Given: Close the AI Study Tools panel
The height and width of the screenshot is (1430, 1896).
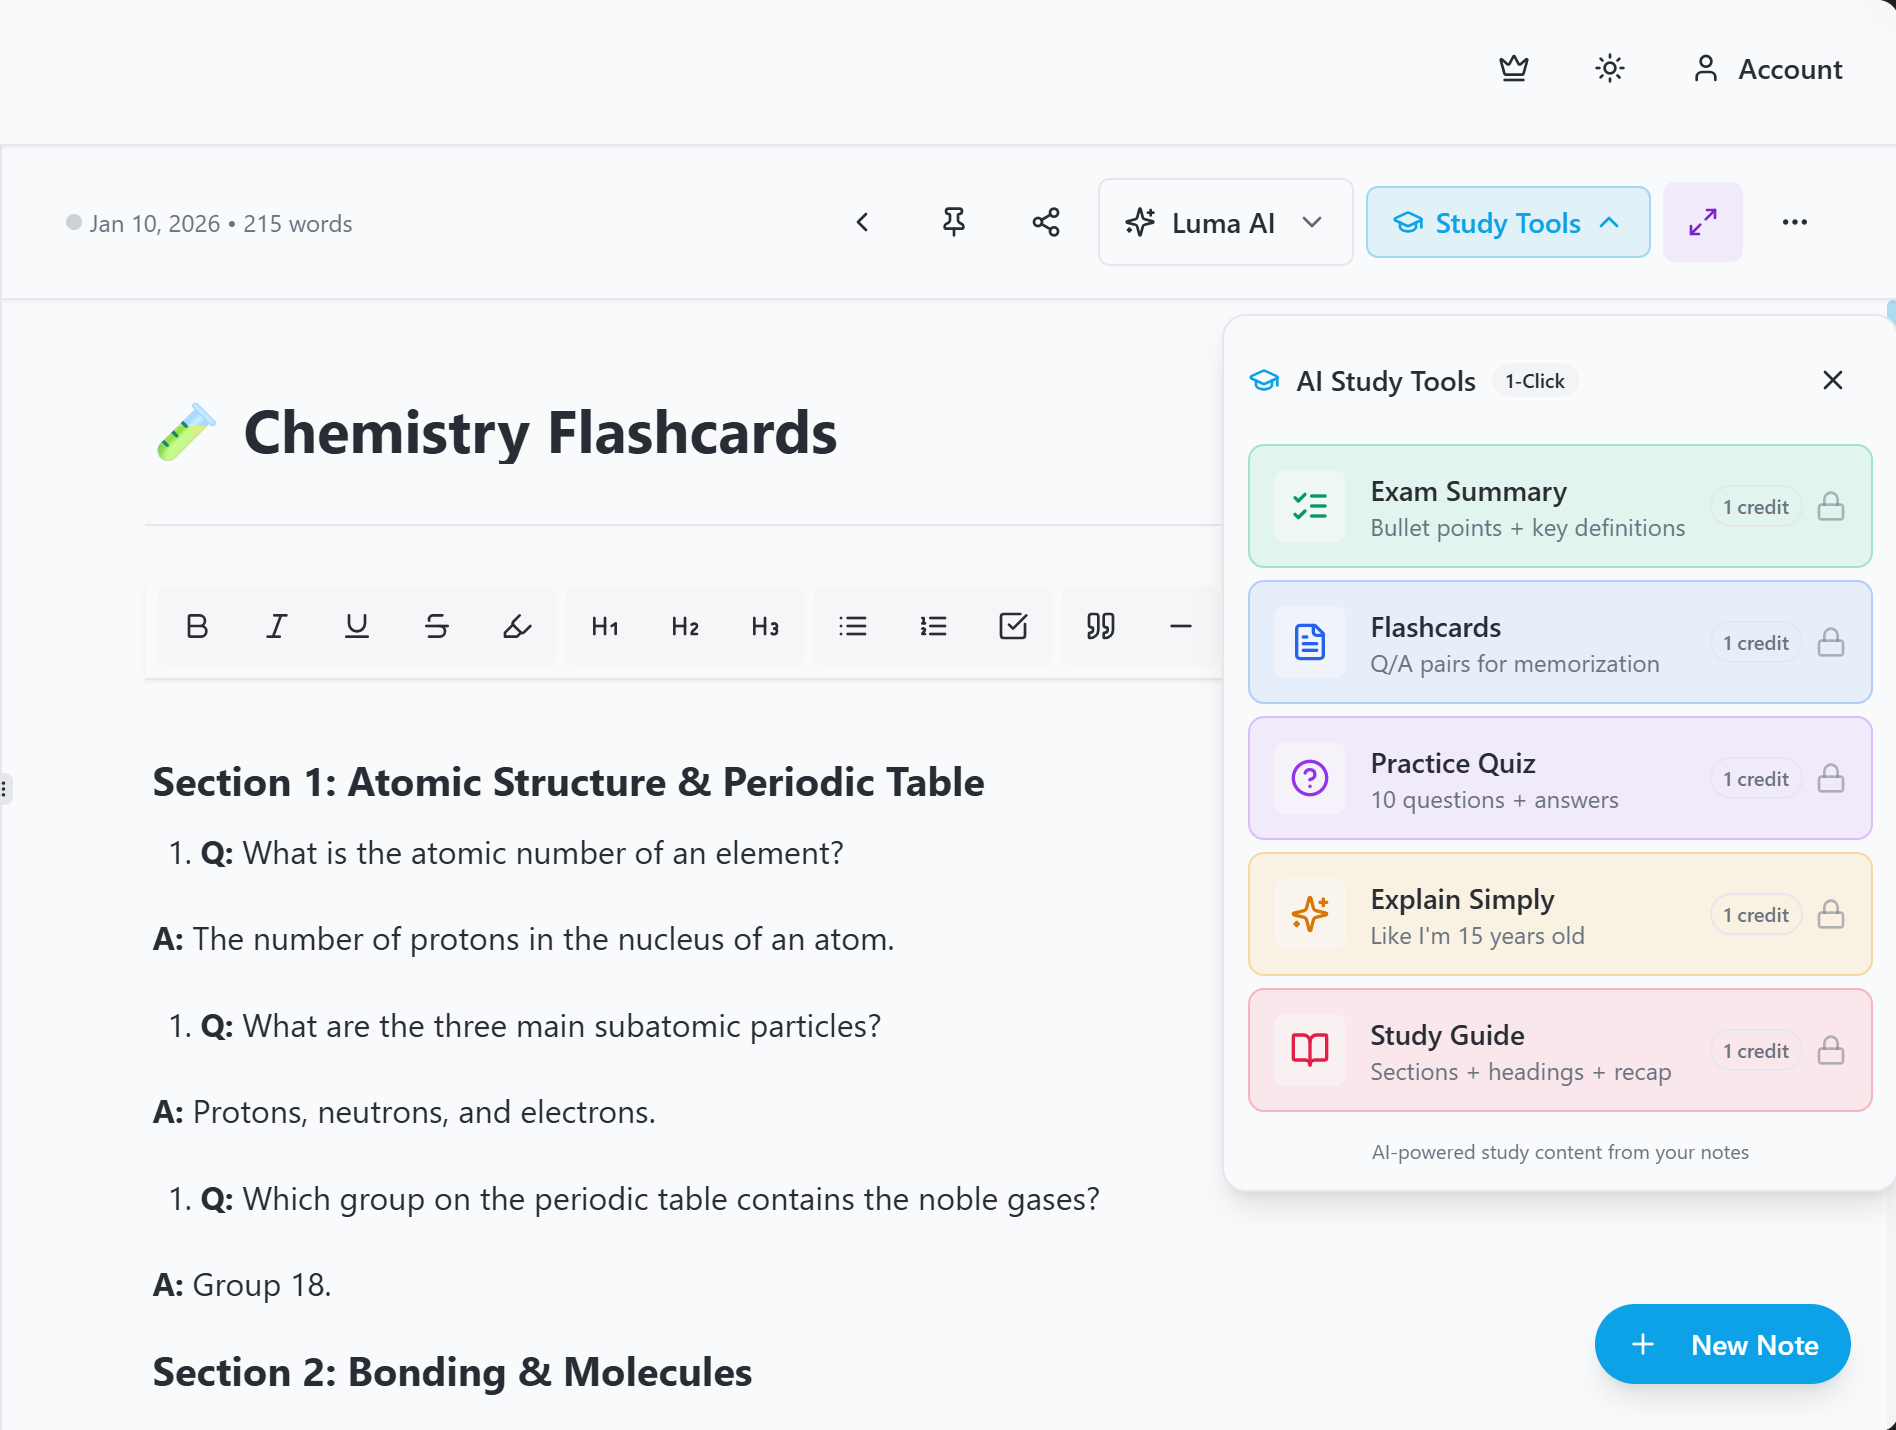Looking at the screenshot, I should click(1832, 380).
